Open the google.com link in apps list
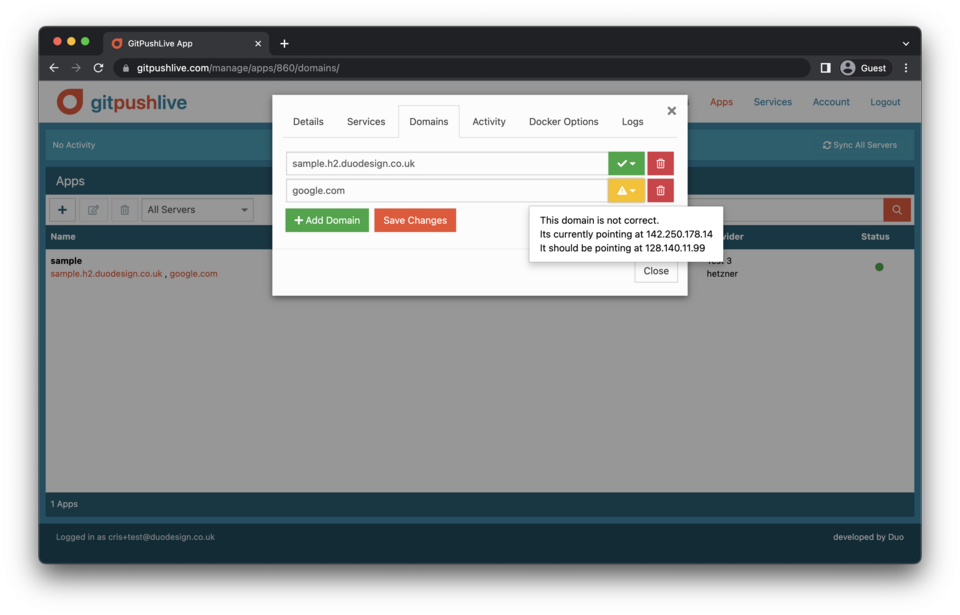The width and height of the screenshot is (960, 615). 193,274
